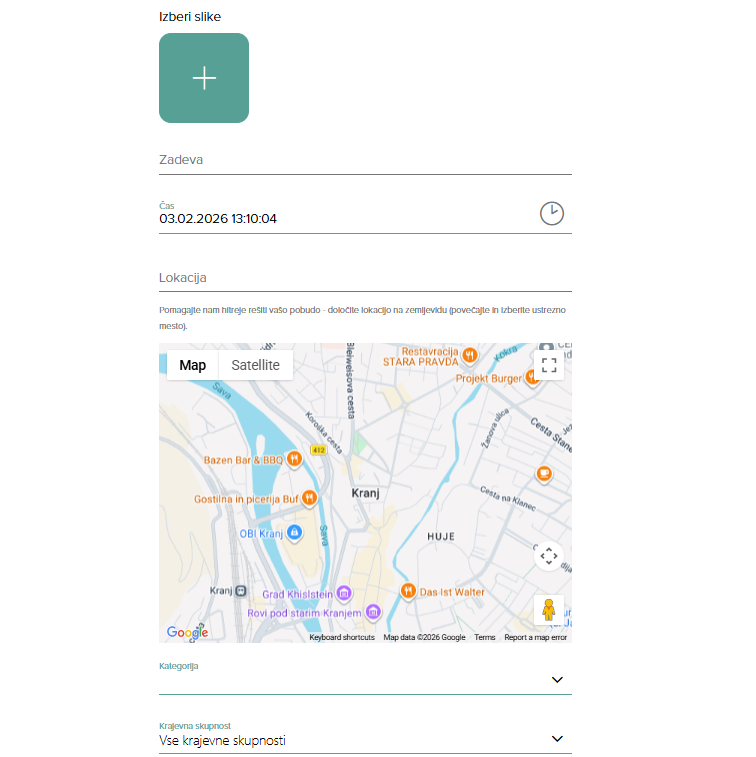Image resolution: width=756 pixels, height=757 pixels.
Task: Click Bazen Bar & BBQ restaurant marker
Action: (x=294, y=459)
